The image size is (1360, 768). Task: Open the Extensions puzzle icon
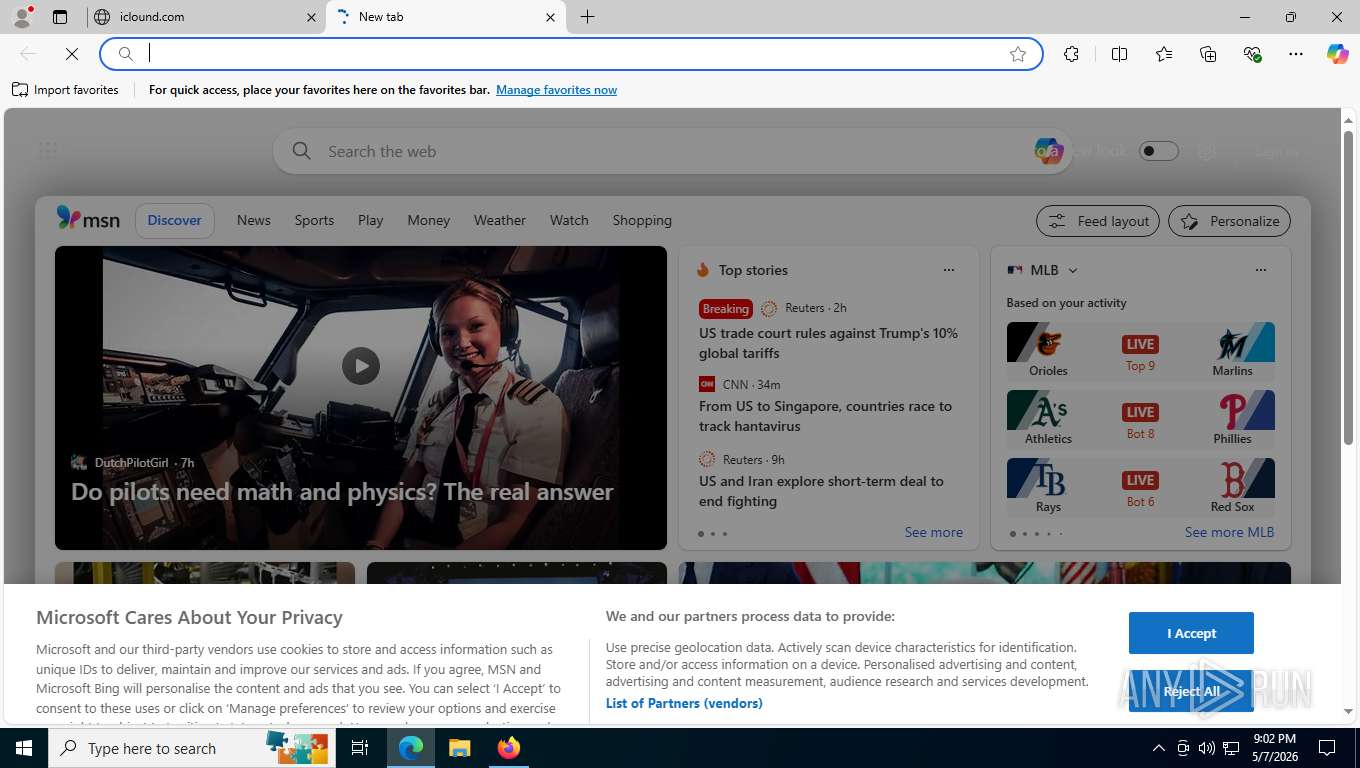1071,54
